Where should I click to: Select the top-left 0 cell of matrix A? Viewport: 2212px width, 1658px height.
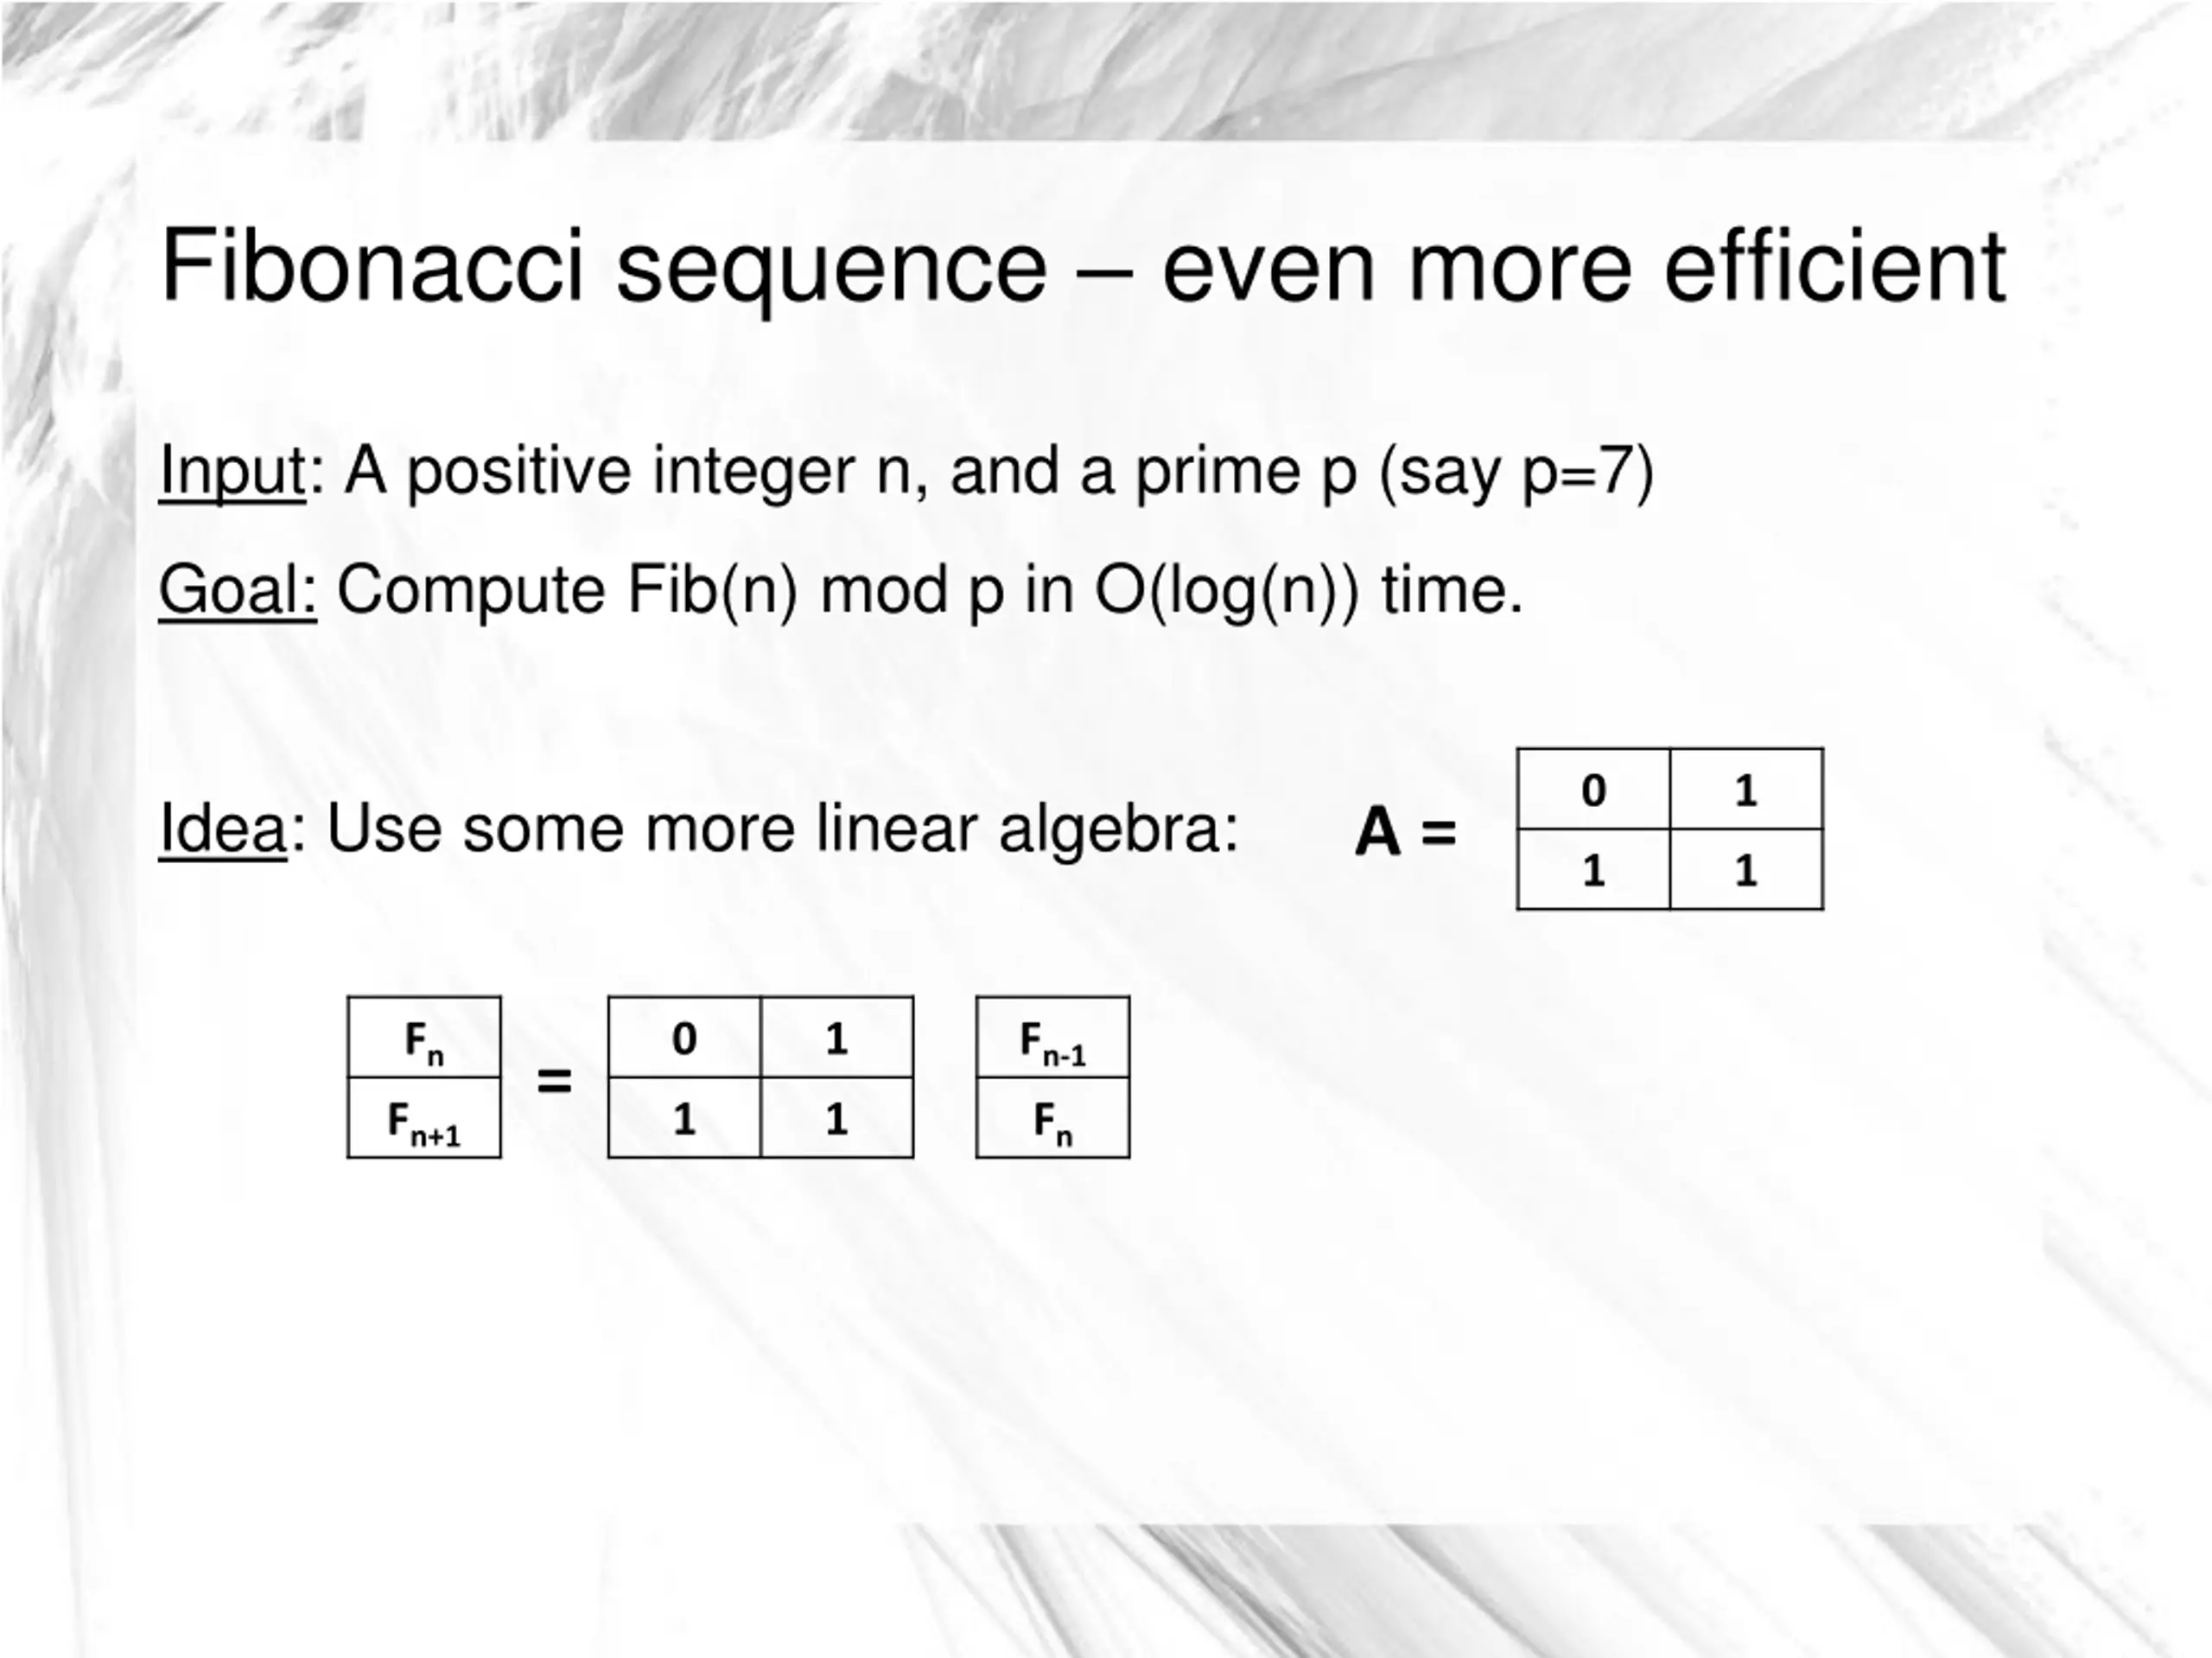1594,789
